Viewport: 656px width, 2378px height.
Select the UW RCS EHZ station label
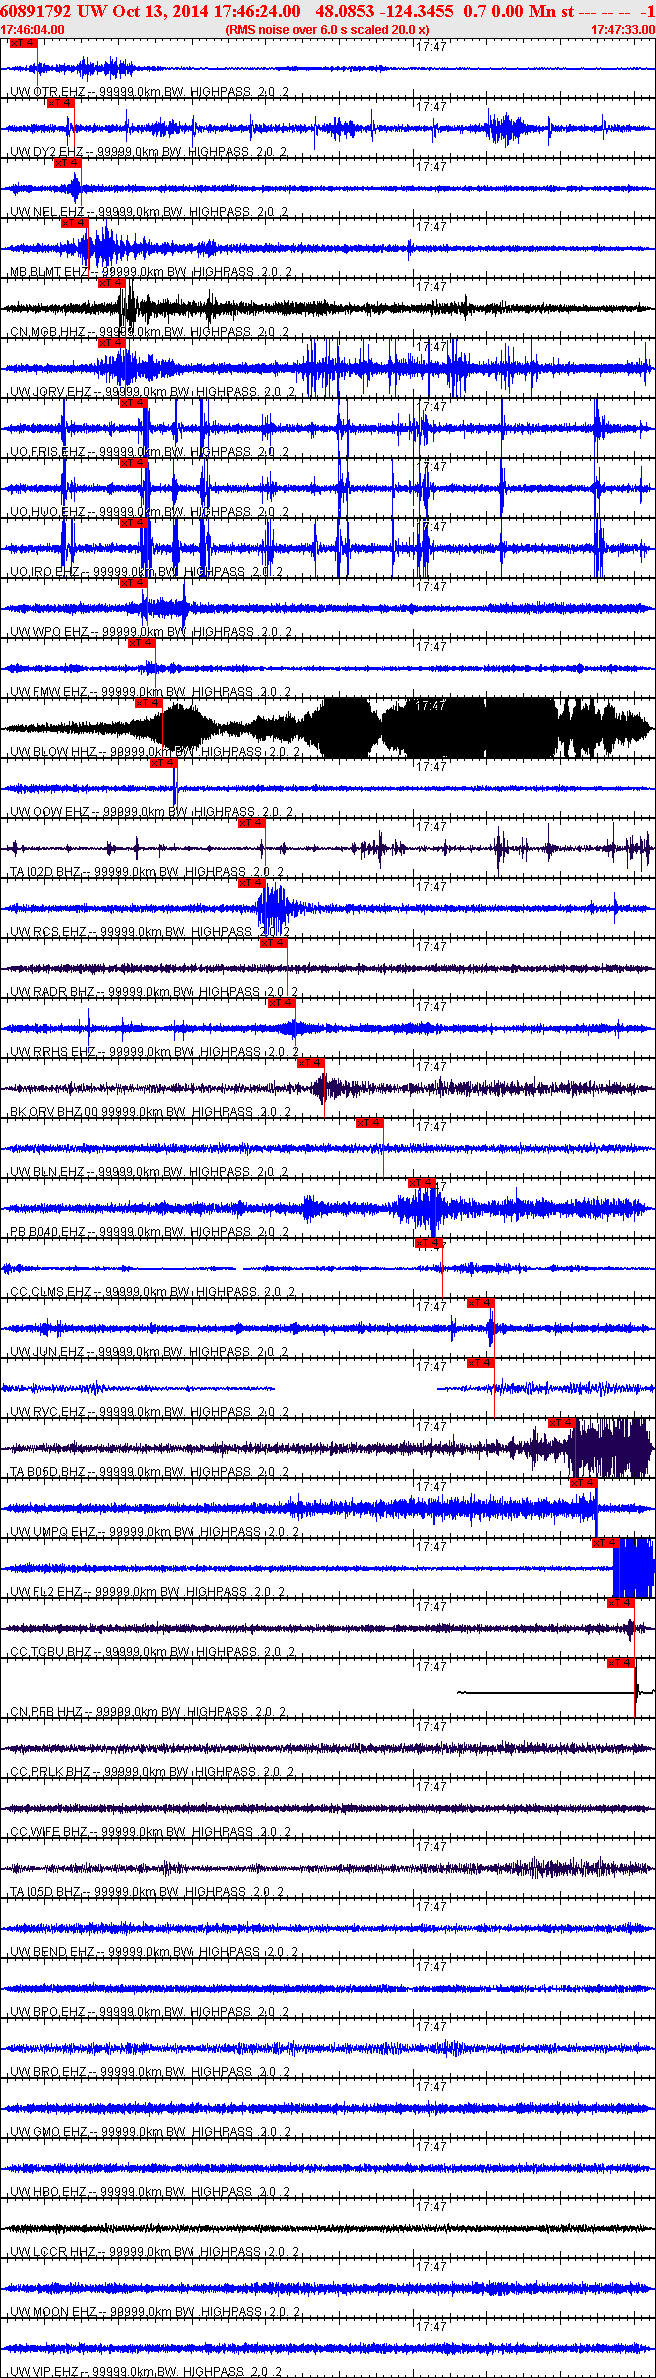pyautogui.click(x=47, y=932)
